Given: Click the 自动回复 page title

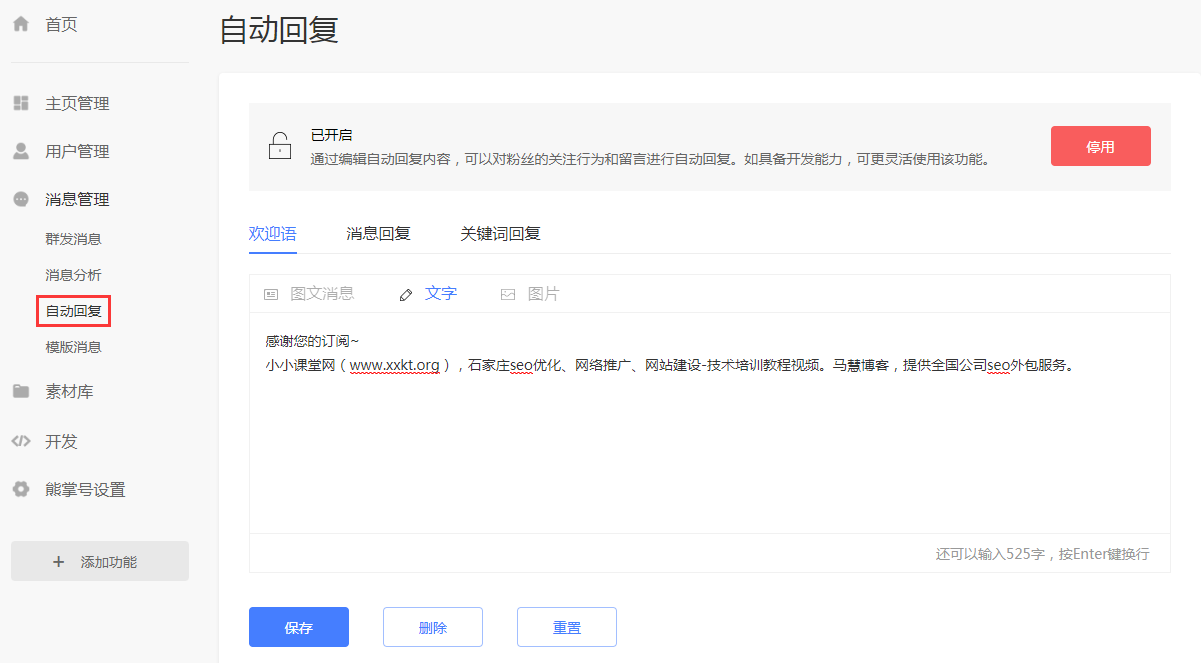Looking at the screenshot, I should point(279,30).
